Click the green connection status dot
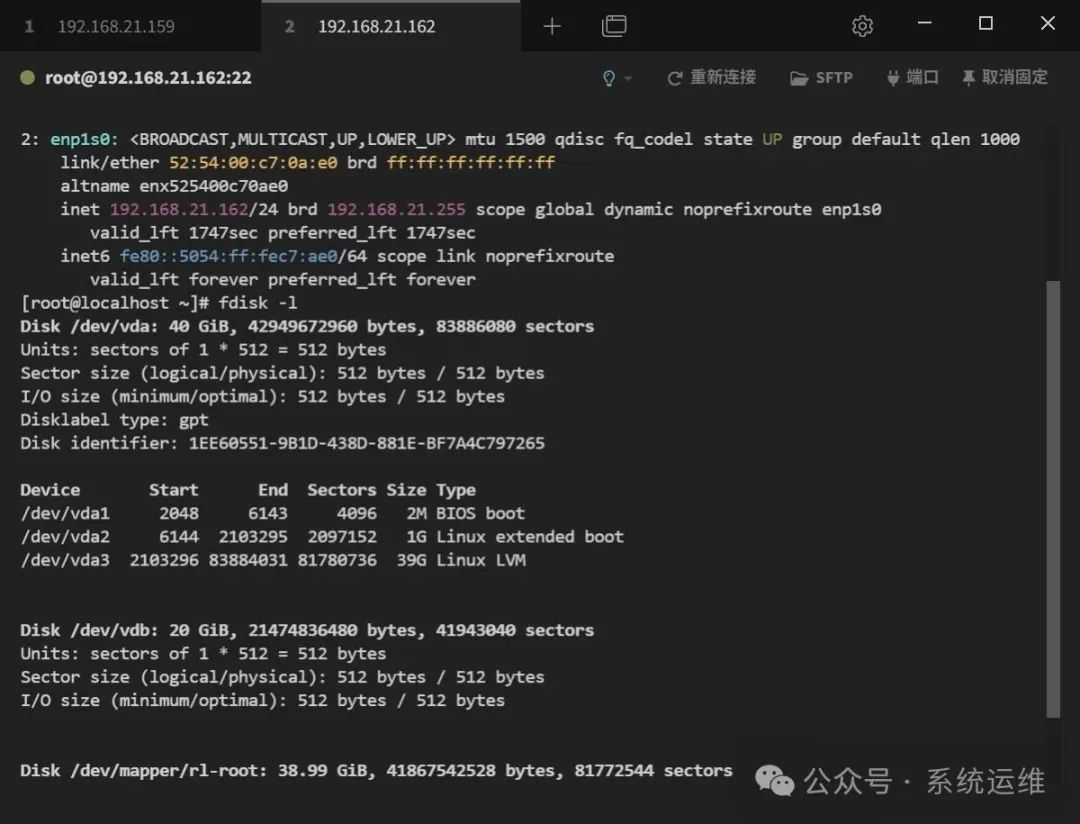 [x=28, y=78]
